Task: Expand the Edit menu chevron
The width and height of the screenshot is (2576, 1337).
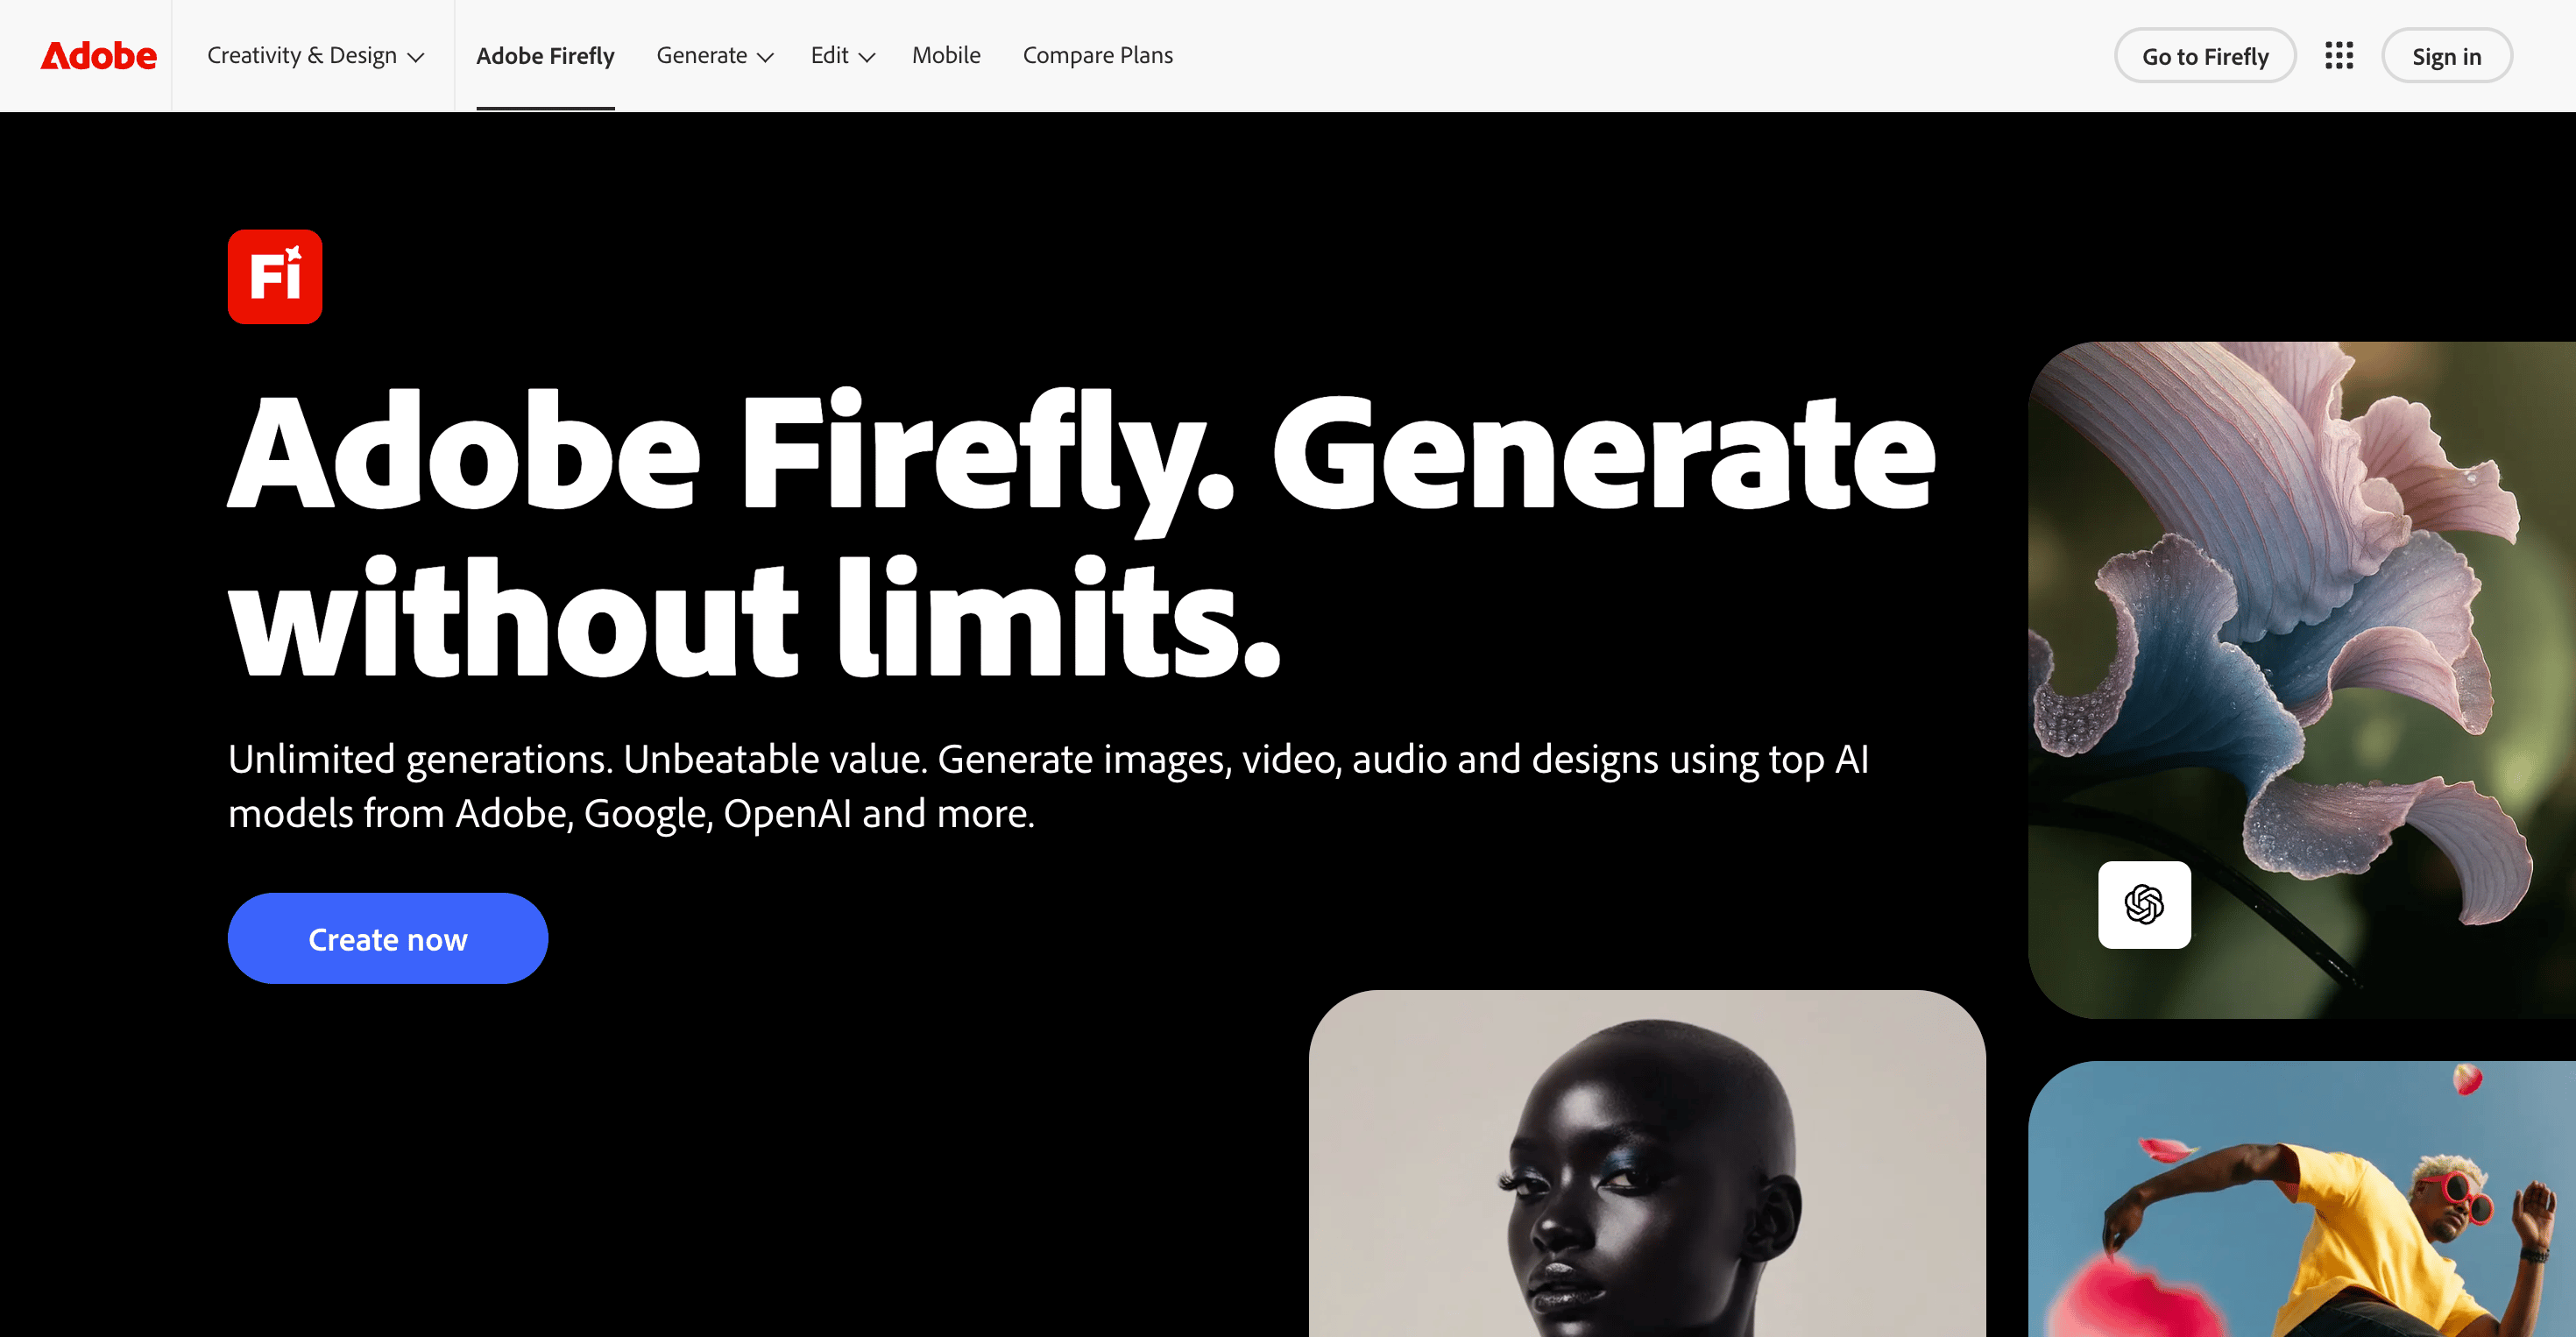Action: coord(867,58)
